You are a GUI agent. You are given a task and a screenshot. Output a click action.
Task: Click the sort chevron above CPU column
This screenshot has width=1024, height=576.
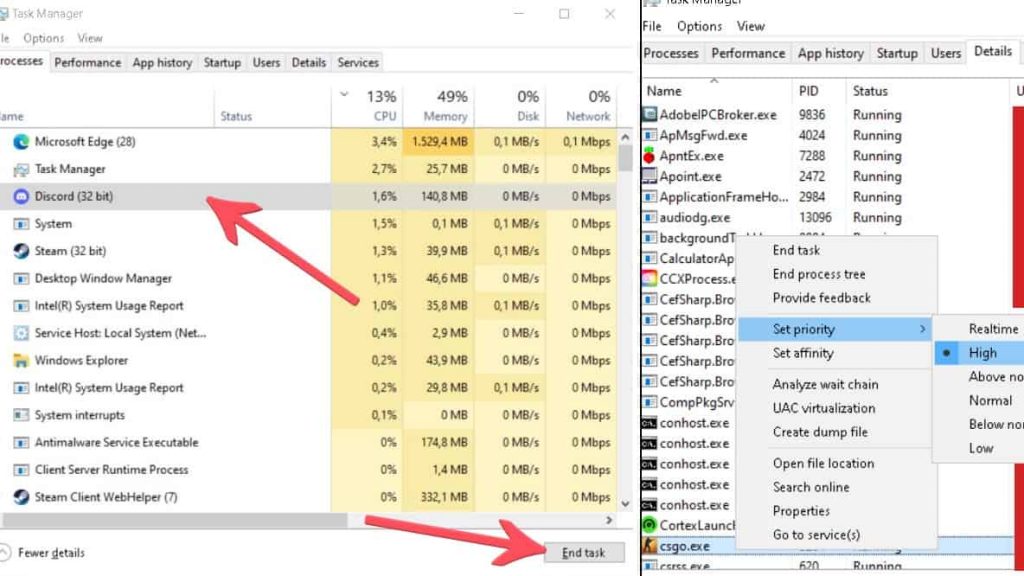point(344,95)
